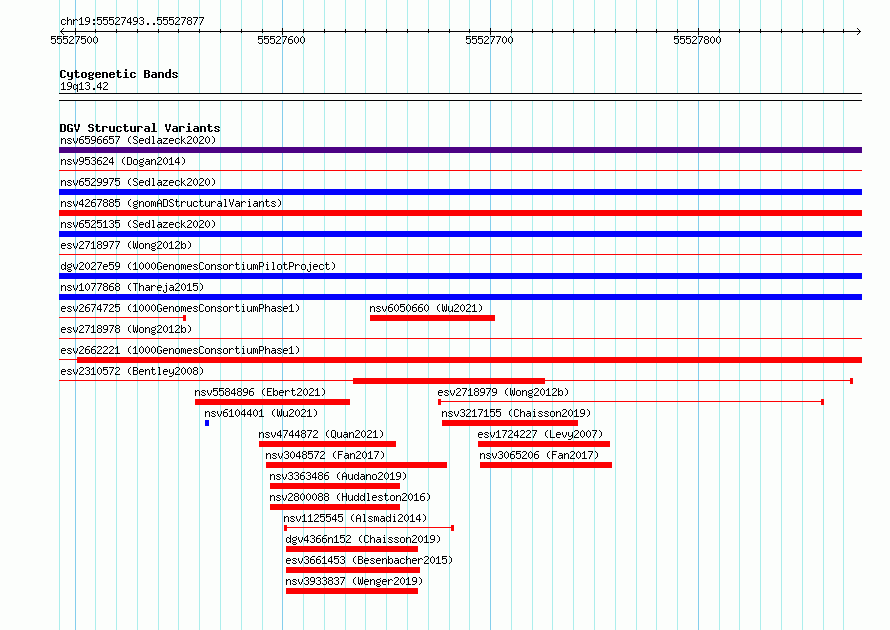The width and height of the screenshot is (890, 630).
Task: Click the red esv3661453 Besenbacher2015 bar
Action: pyautogui.click(x=353, y=570)
